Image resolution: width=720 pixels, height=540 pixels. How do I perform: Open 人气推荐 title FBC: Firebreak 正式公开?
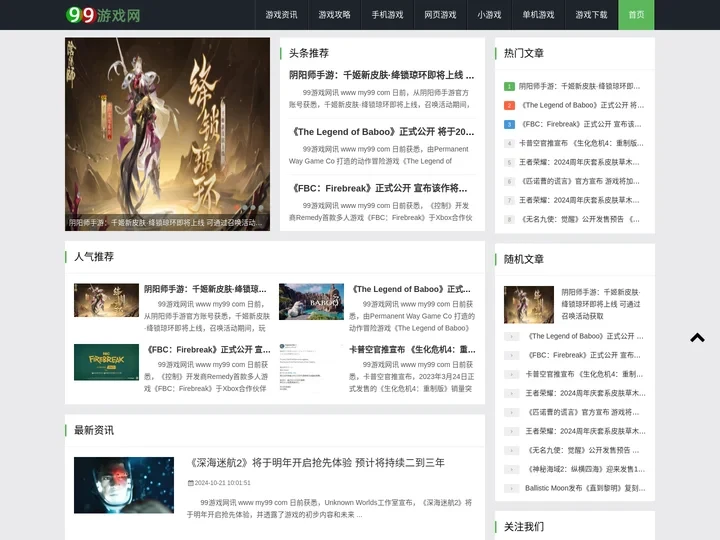click(207, 350)
